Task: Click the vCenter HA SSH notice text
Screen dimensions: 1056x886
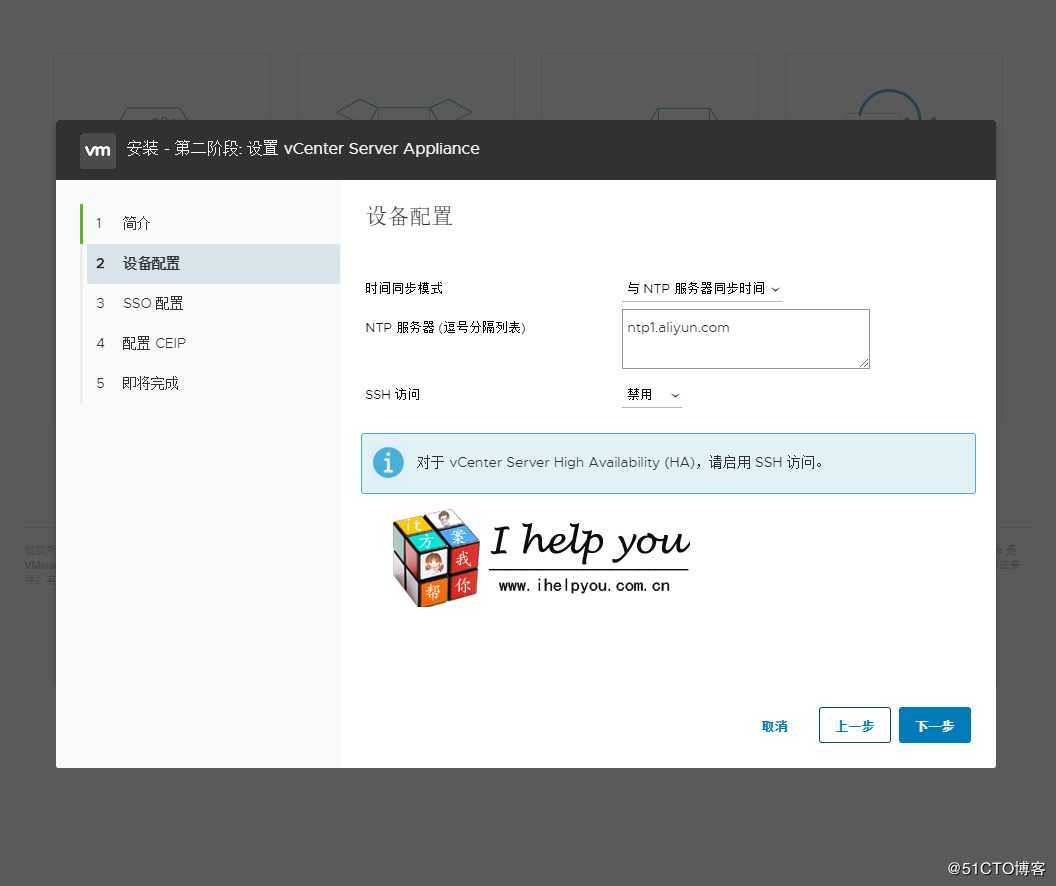Action: point(620,463)
